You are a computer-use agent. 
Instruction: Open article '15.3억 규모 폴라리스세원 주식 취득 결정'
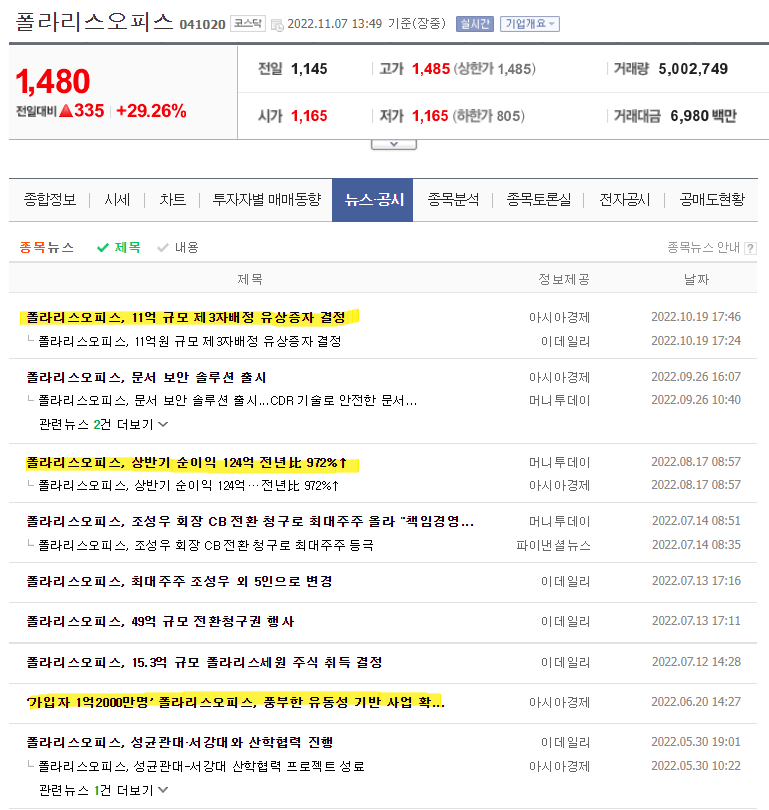[205, 663]
